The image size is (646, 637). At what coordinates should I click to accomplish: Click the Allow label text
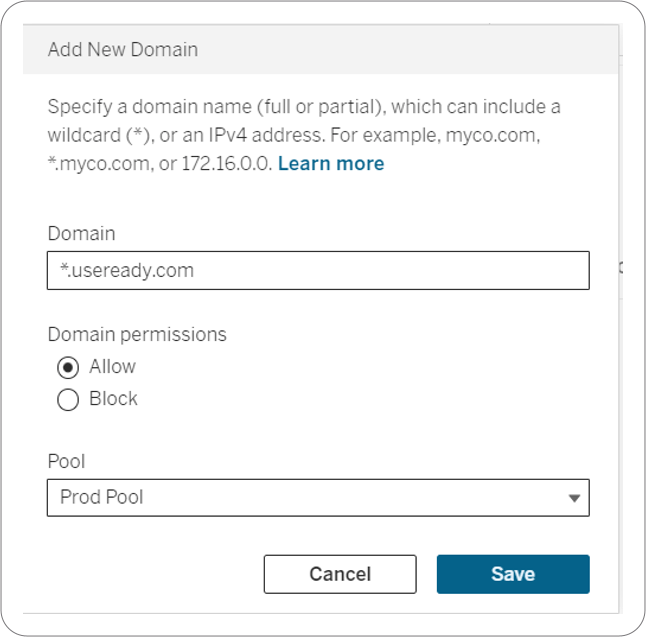pos(112,366)
